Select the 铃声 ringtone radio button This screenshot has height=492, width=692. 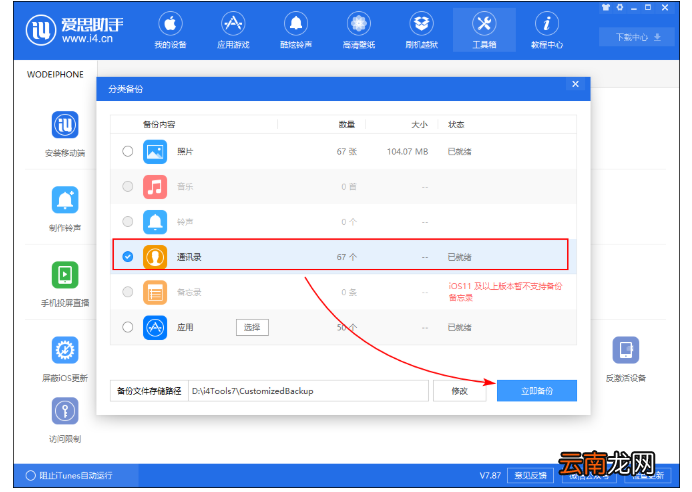pos(128,221)
